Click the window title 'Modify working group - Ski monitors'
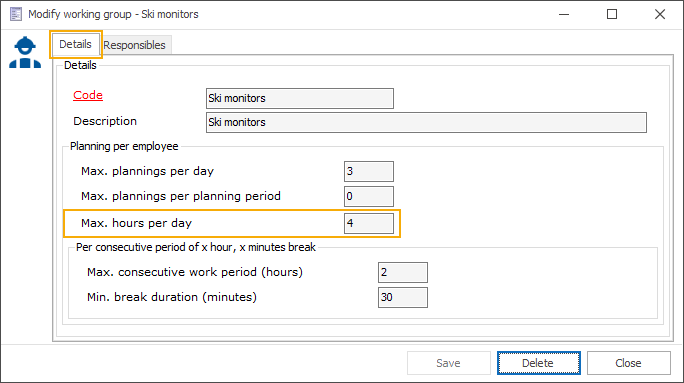684x383 pixels. [113, 14]
